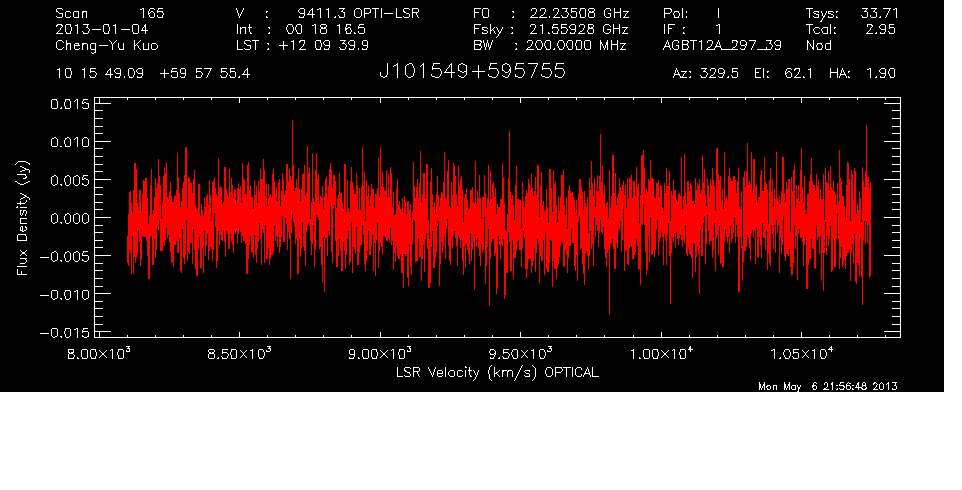962x490 pixels.
Task: Click x-axis tick label 1.05×10⁴
Action: [x=802, y=354]
